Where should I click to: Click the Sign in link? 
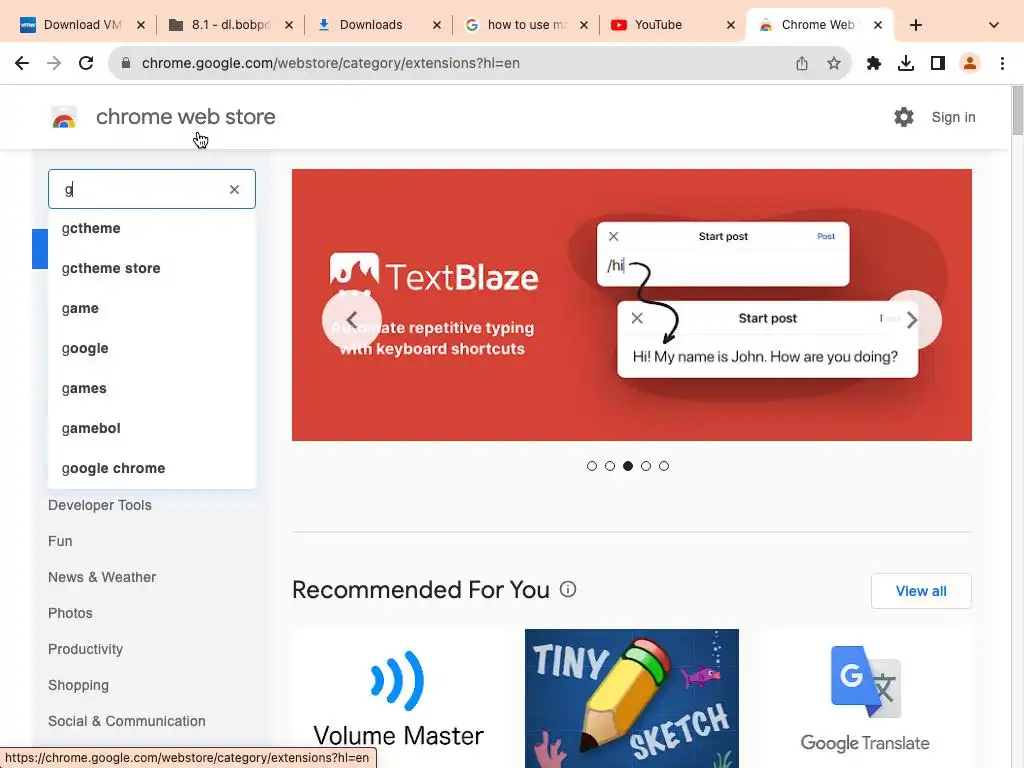953,117
